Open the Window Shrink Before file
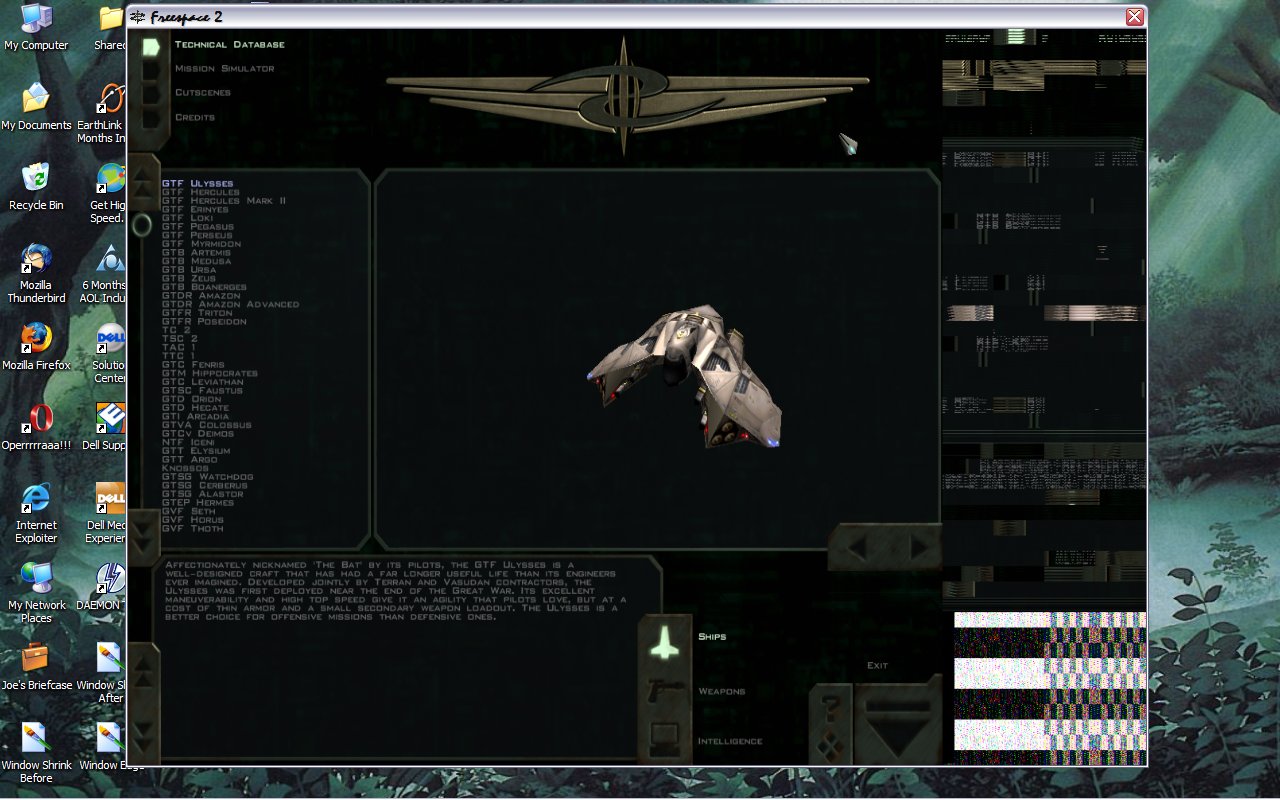The width and height of the screenshot is (1280, 800). [36, 752]
